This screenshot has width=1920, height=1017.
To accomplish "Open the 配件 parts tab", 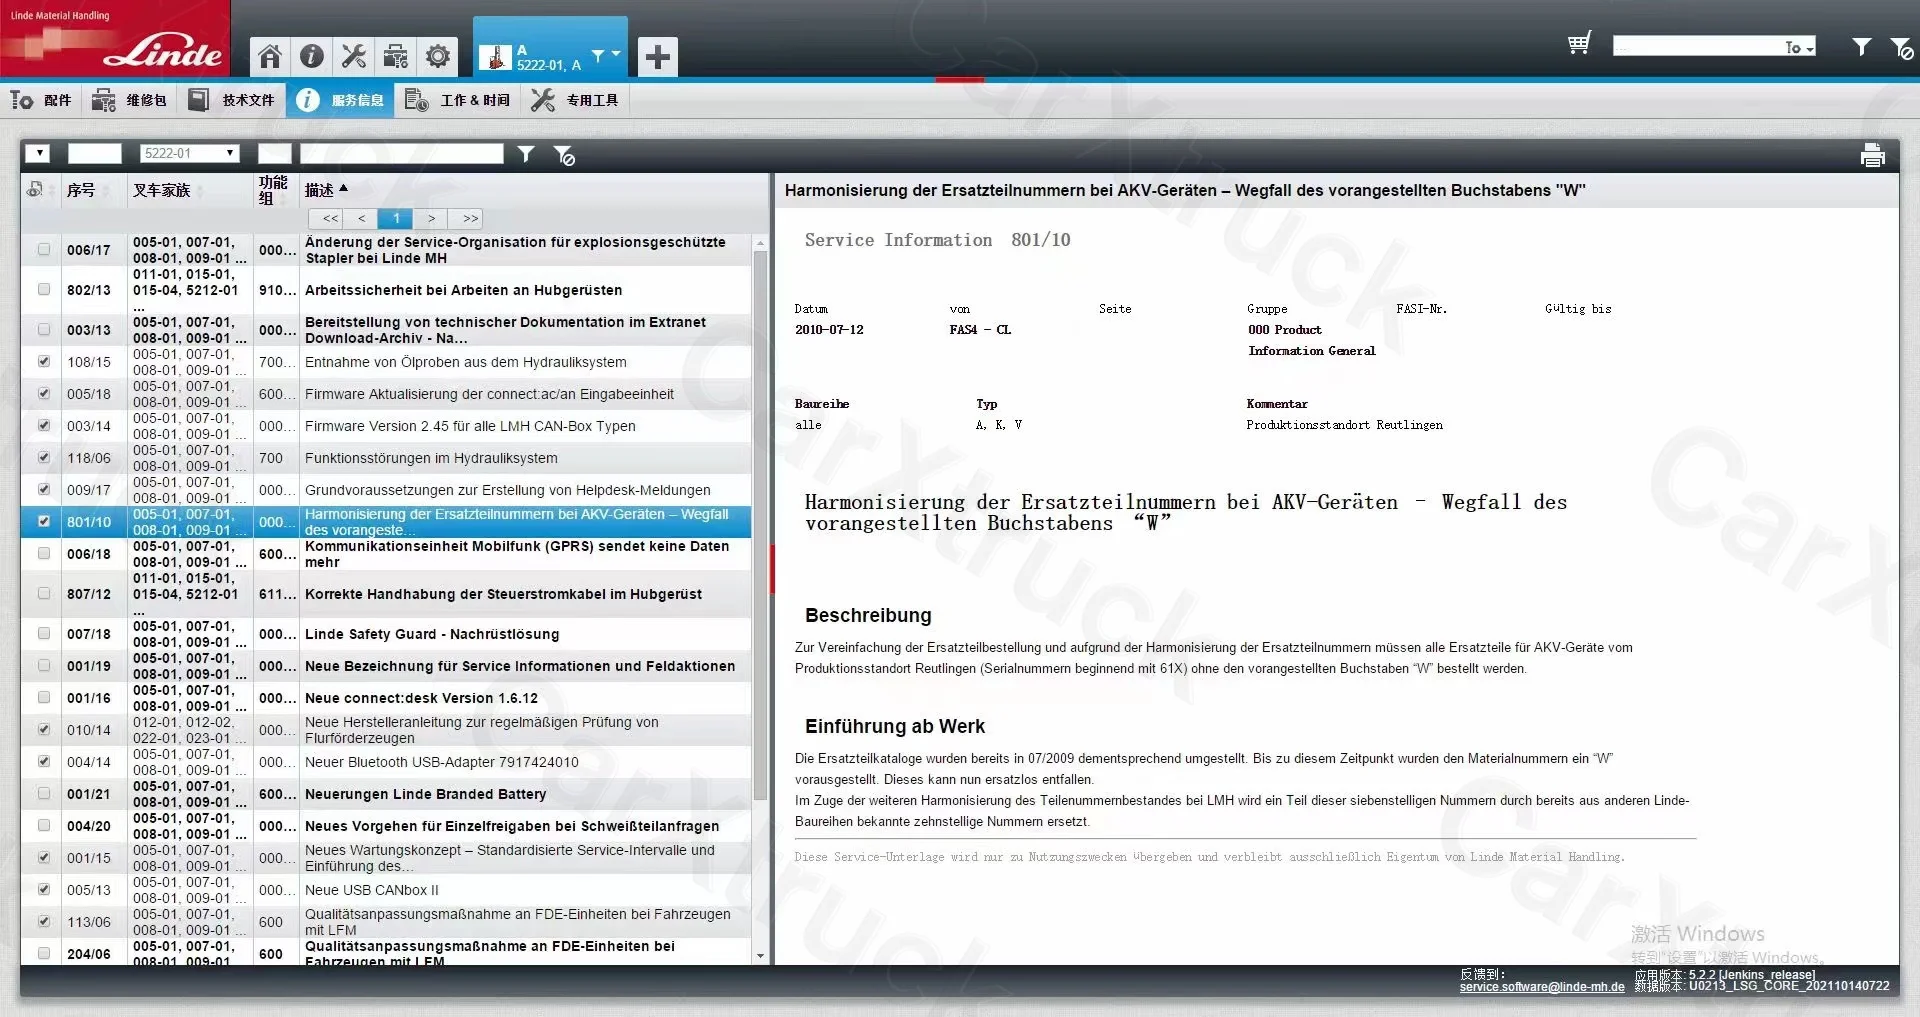I will [41, 100].
